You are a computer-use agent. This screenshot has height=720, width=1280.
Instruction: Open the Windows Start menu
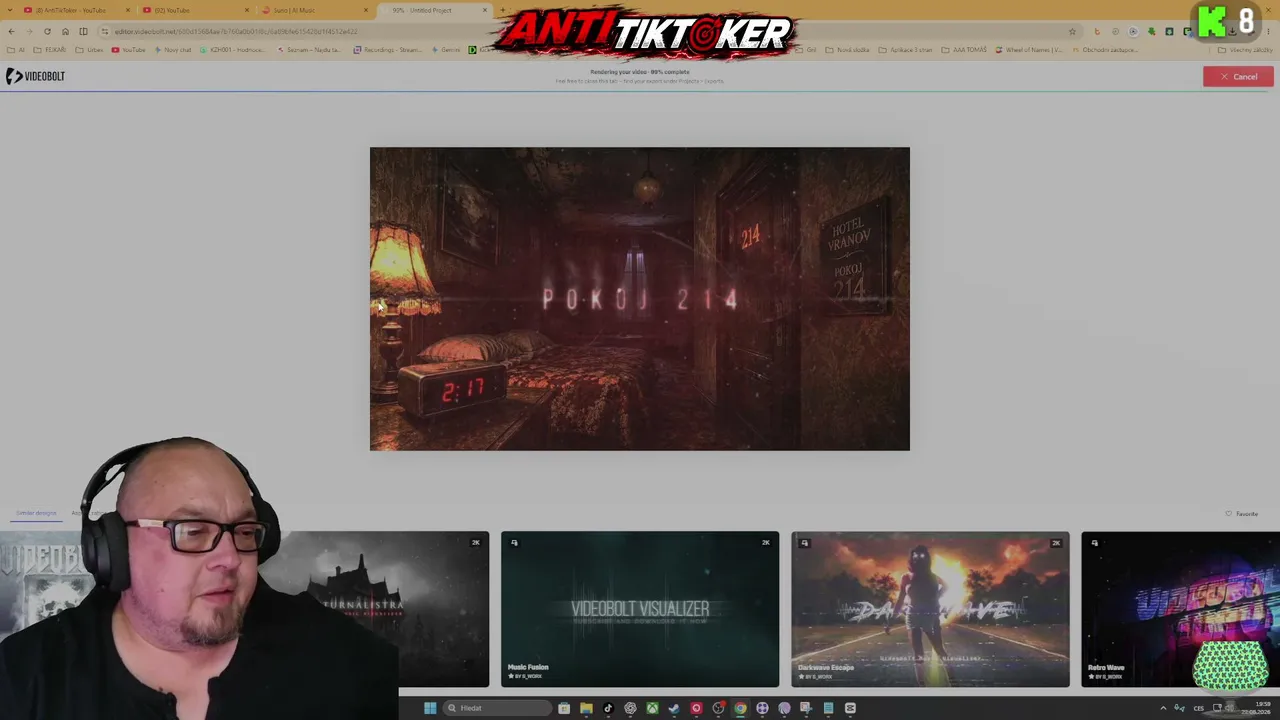coord(430,708)
